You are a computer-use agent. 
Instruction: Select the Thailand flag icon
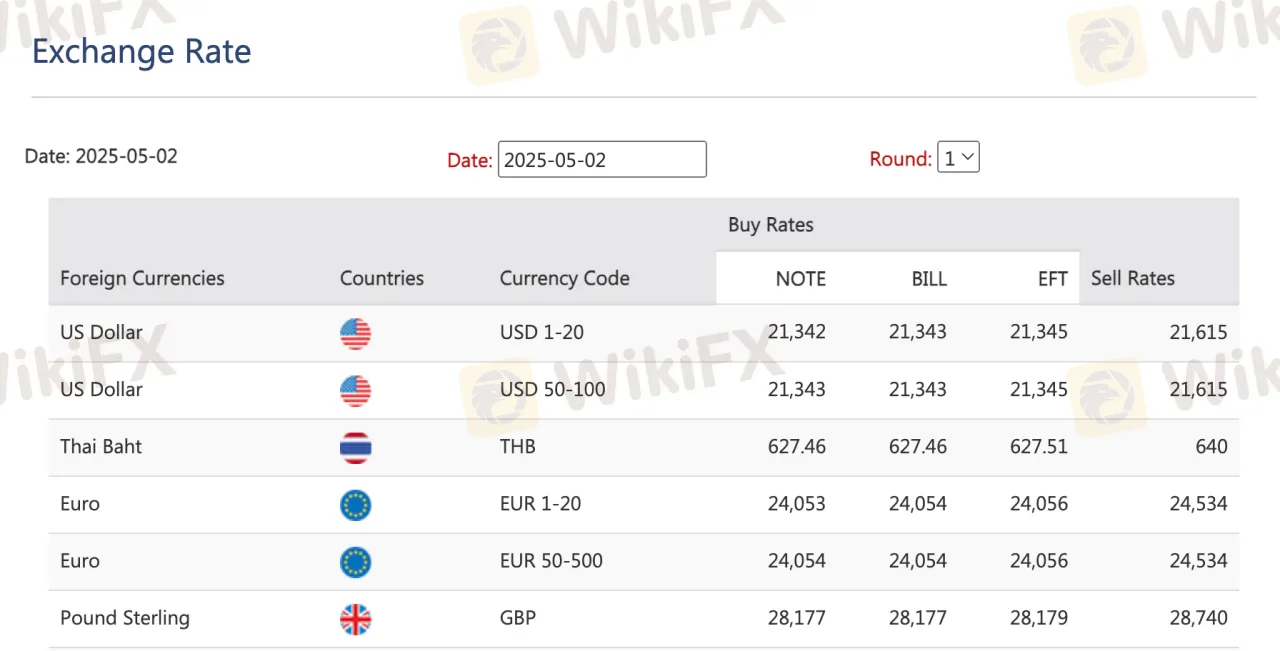coord(355,447)
